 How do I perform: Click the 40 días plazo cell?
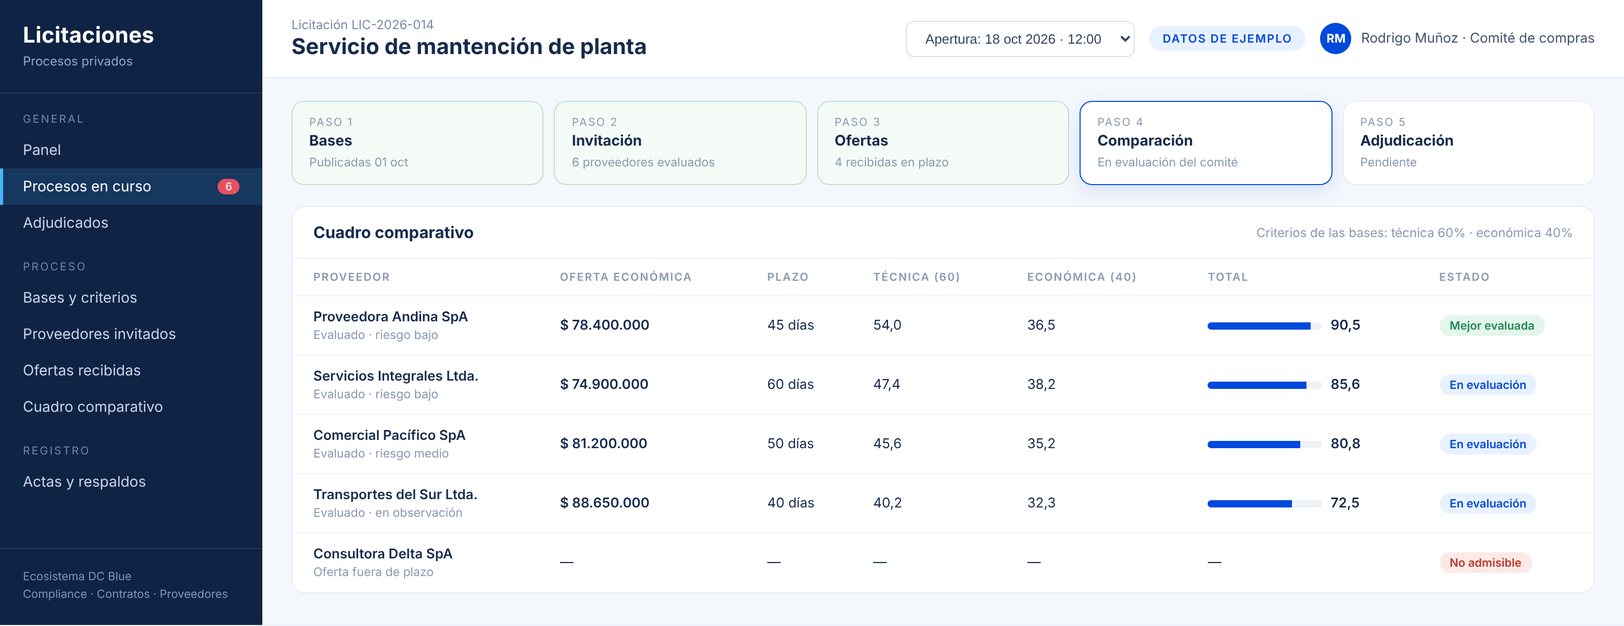(790, 503)
